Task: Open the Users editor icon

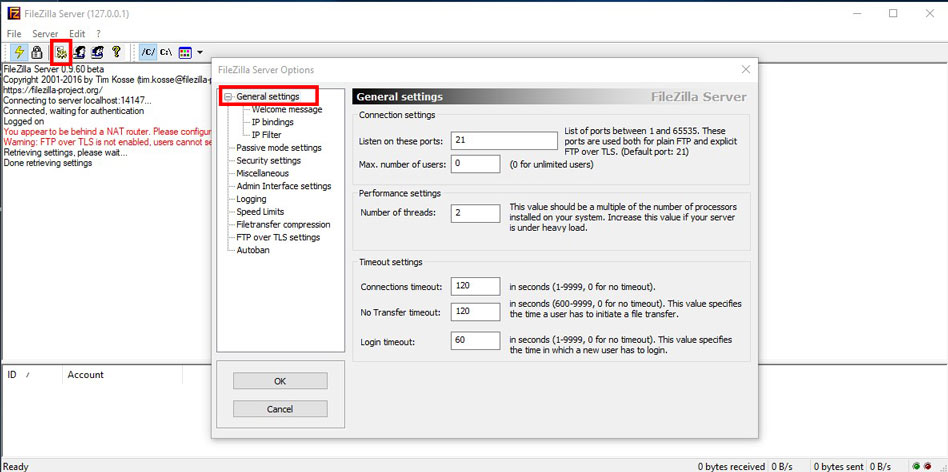Action: [x=79, y=53]
